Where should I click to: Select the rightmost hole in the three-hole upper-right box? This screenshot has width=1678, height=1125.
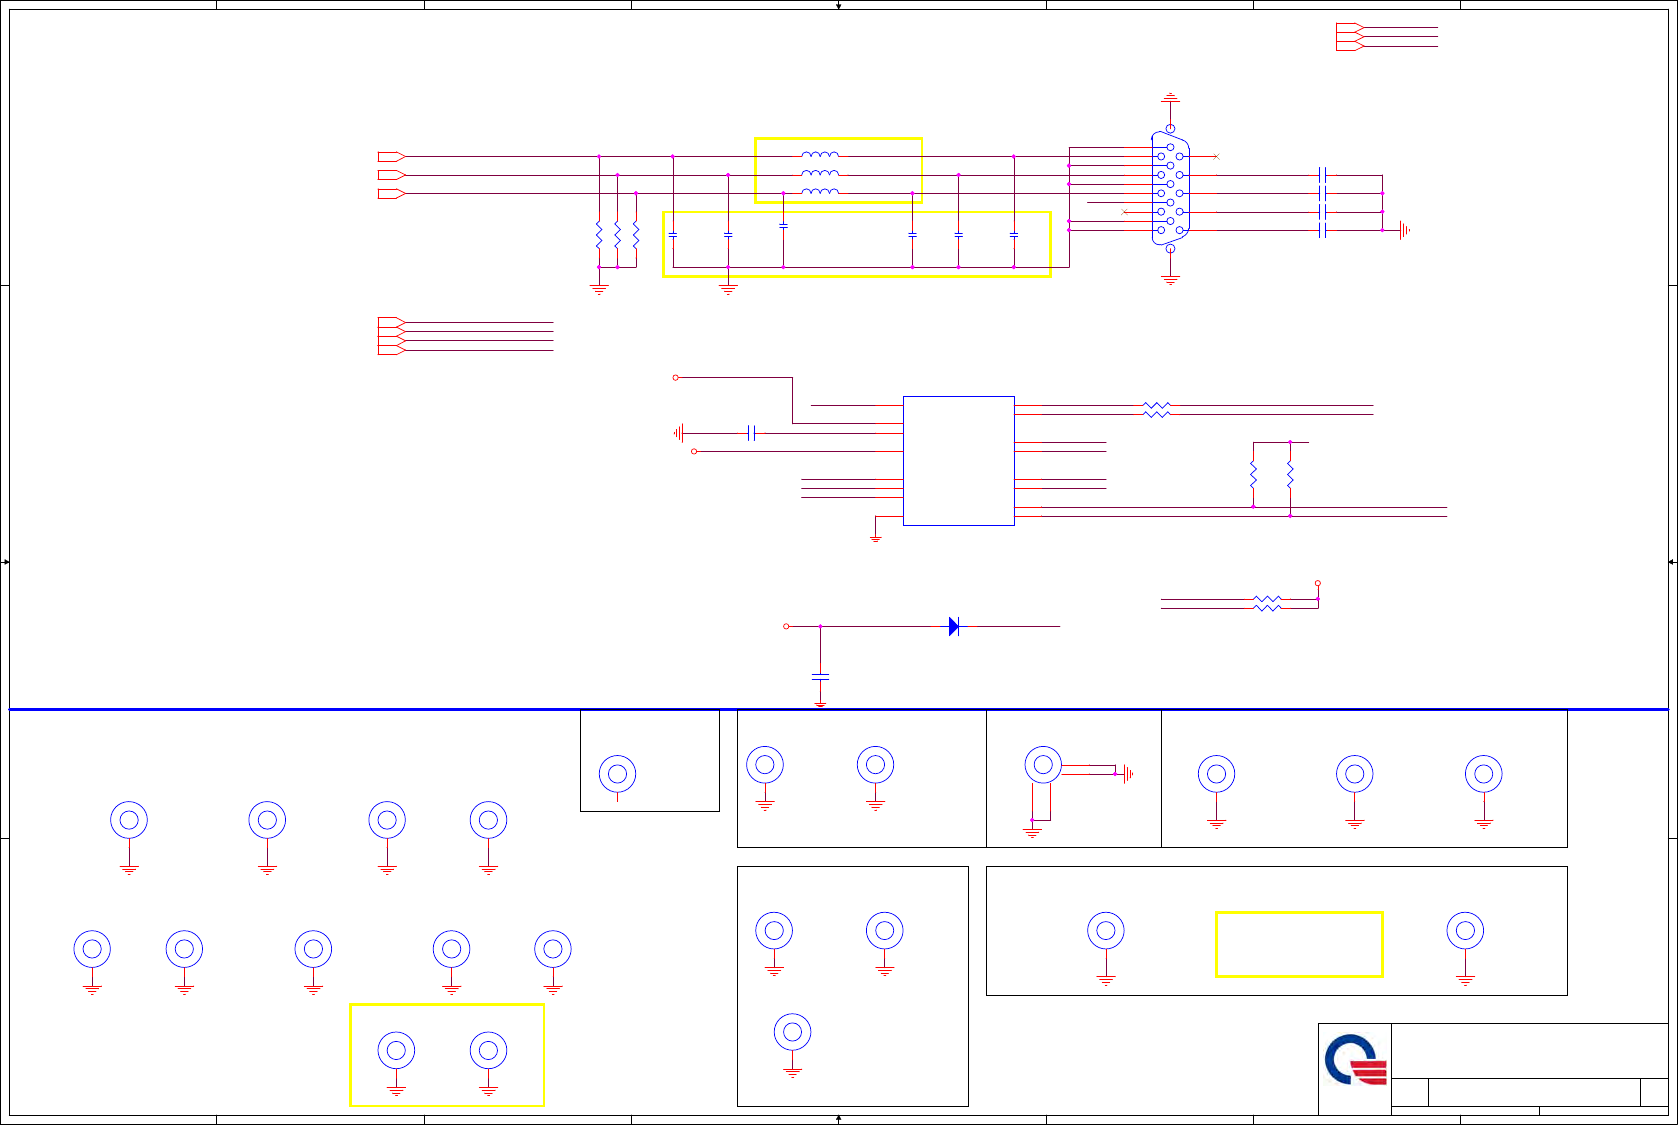click(1484, 774)
